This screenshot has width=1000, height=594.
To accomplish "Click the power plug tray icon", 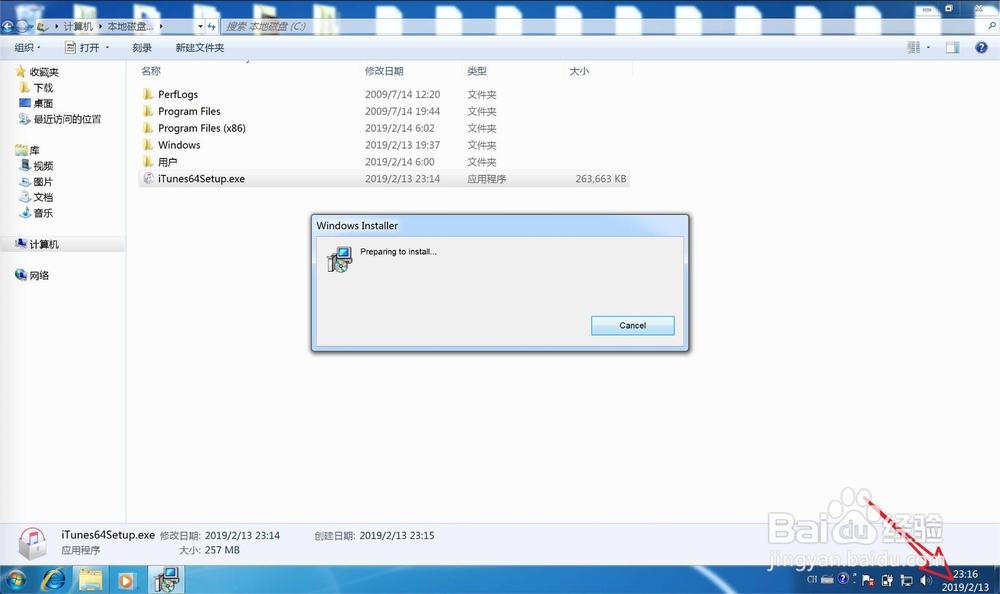I will pyautogui.click(x=887, y=581).
